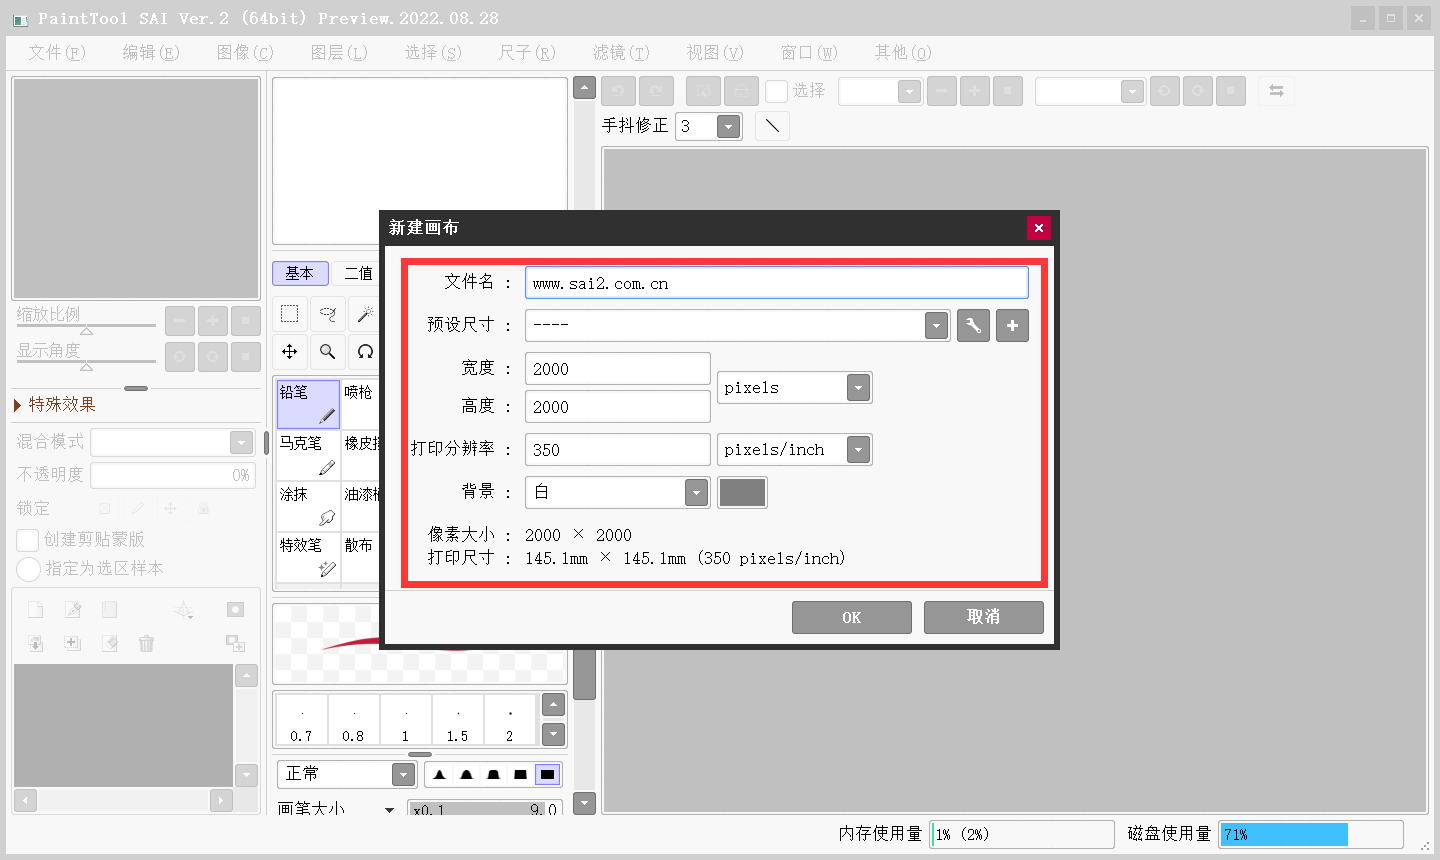Image resolution: width=1440 pixels, height=860 pixels.
Task: Enable 指定为选区样本 selection source option
Action: [x=28, y=569]
